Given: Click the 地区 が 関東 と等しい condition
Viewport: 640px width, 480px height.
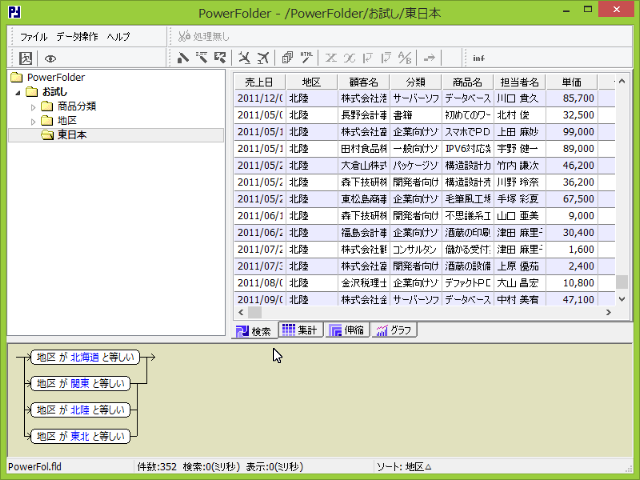Looking at the screenshot, I should pos(80,384).
